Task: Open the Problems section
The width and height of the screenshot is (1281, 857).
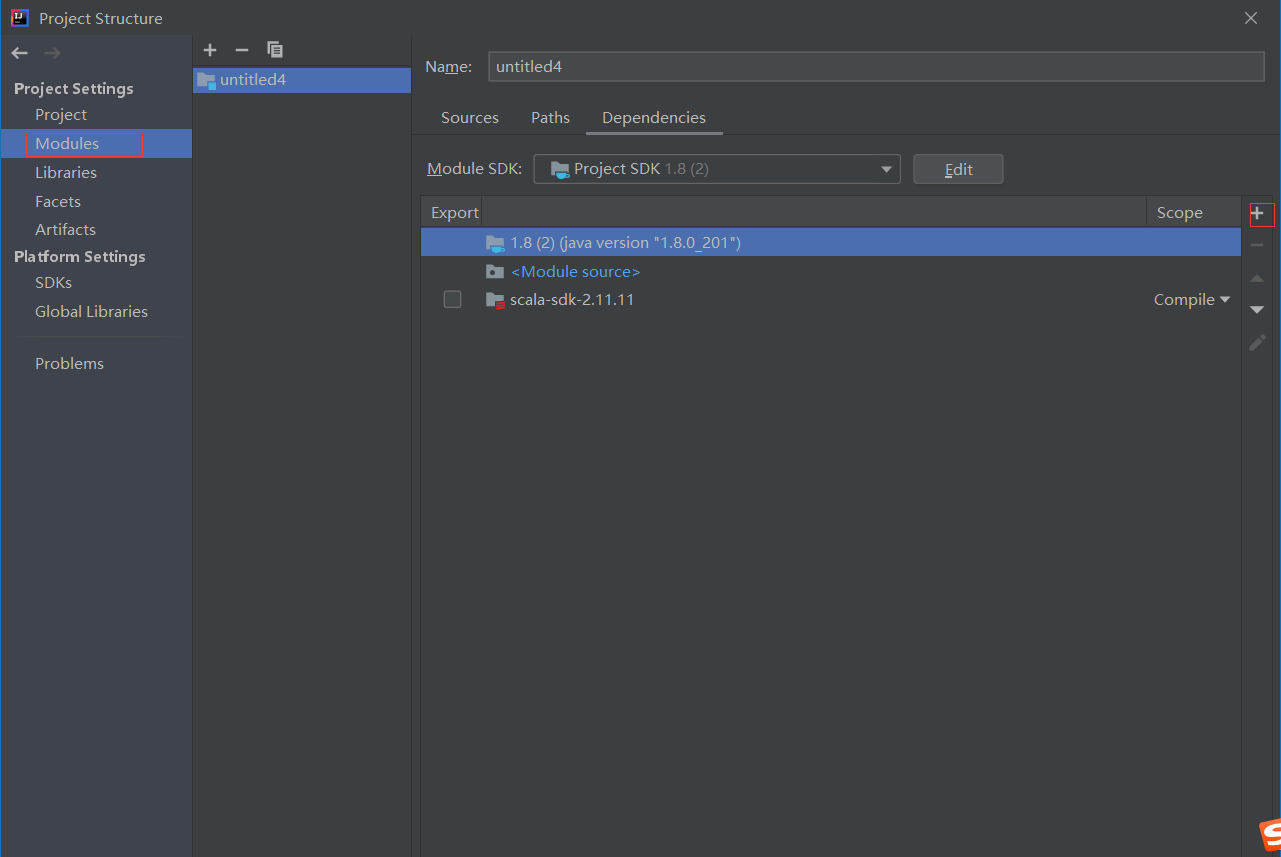Action: coord(69,364)
